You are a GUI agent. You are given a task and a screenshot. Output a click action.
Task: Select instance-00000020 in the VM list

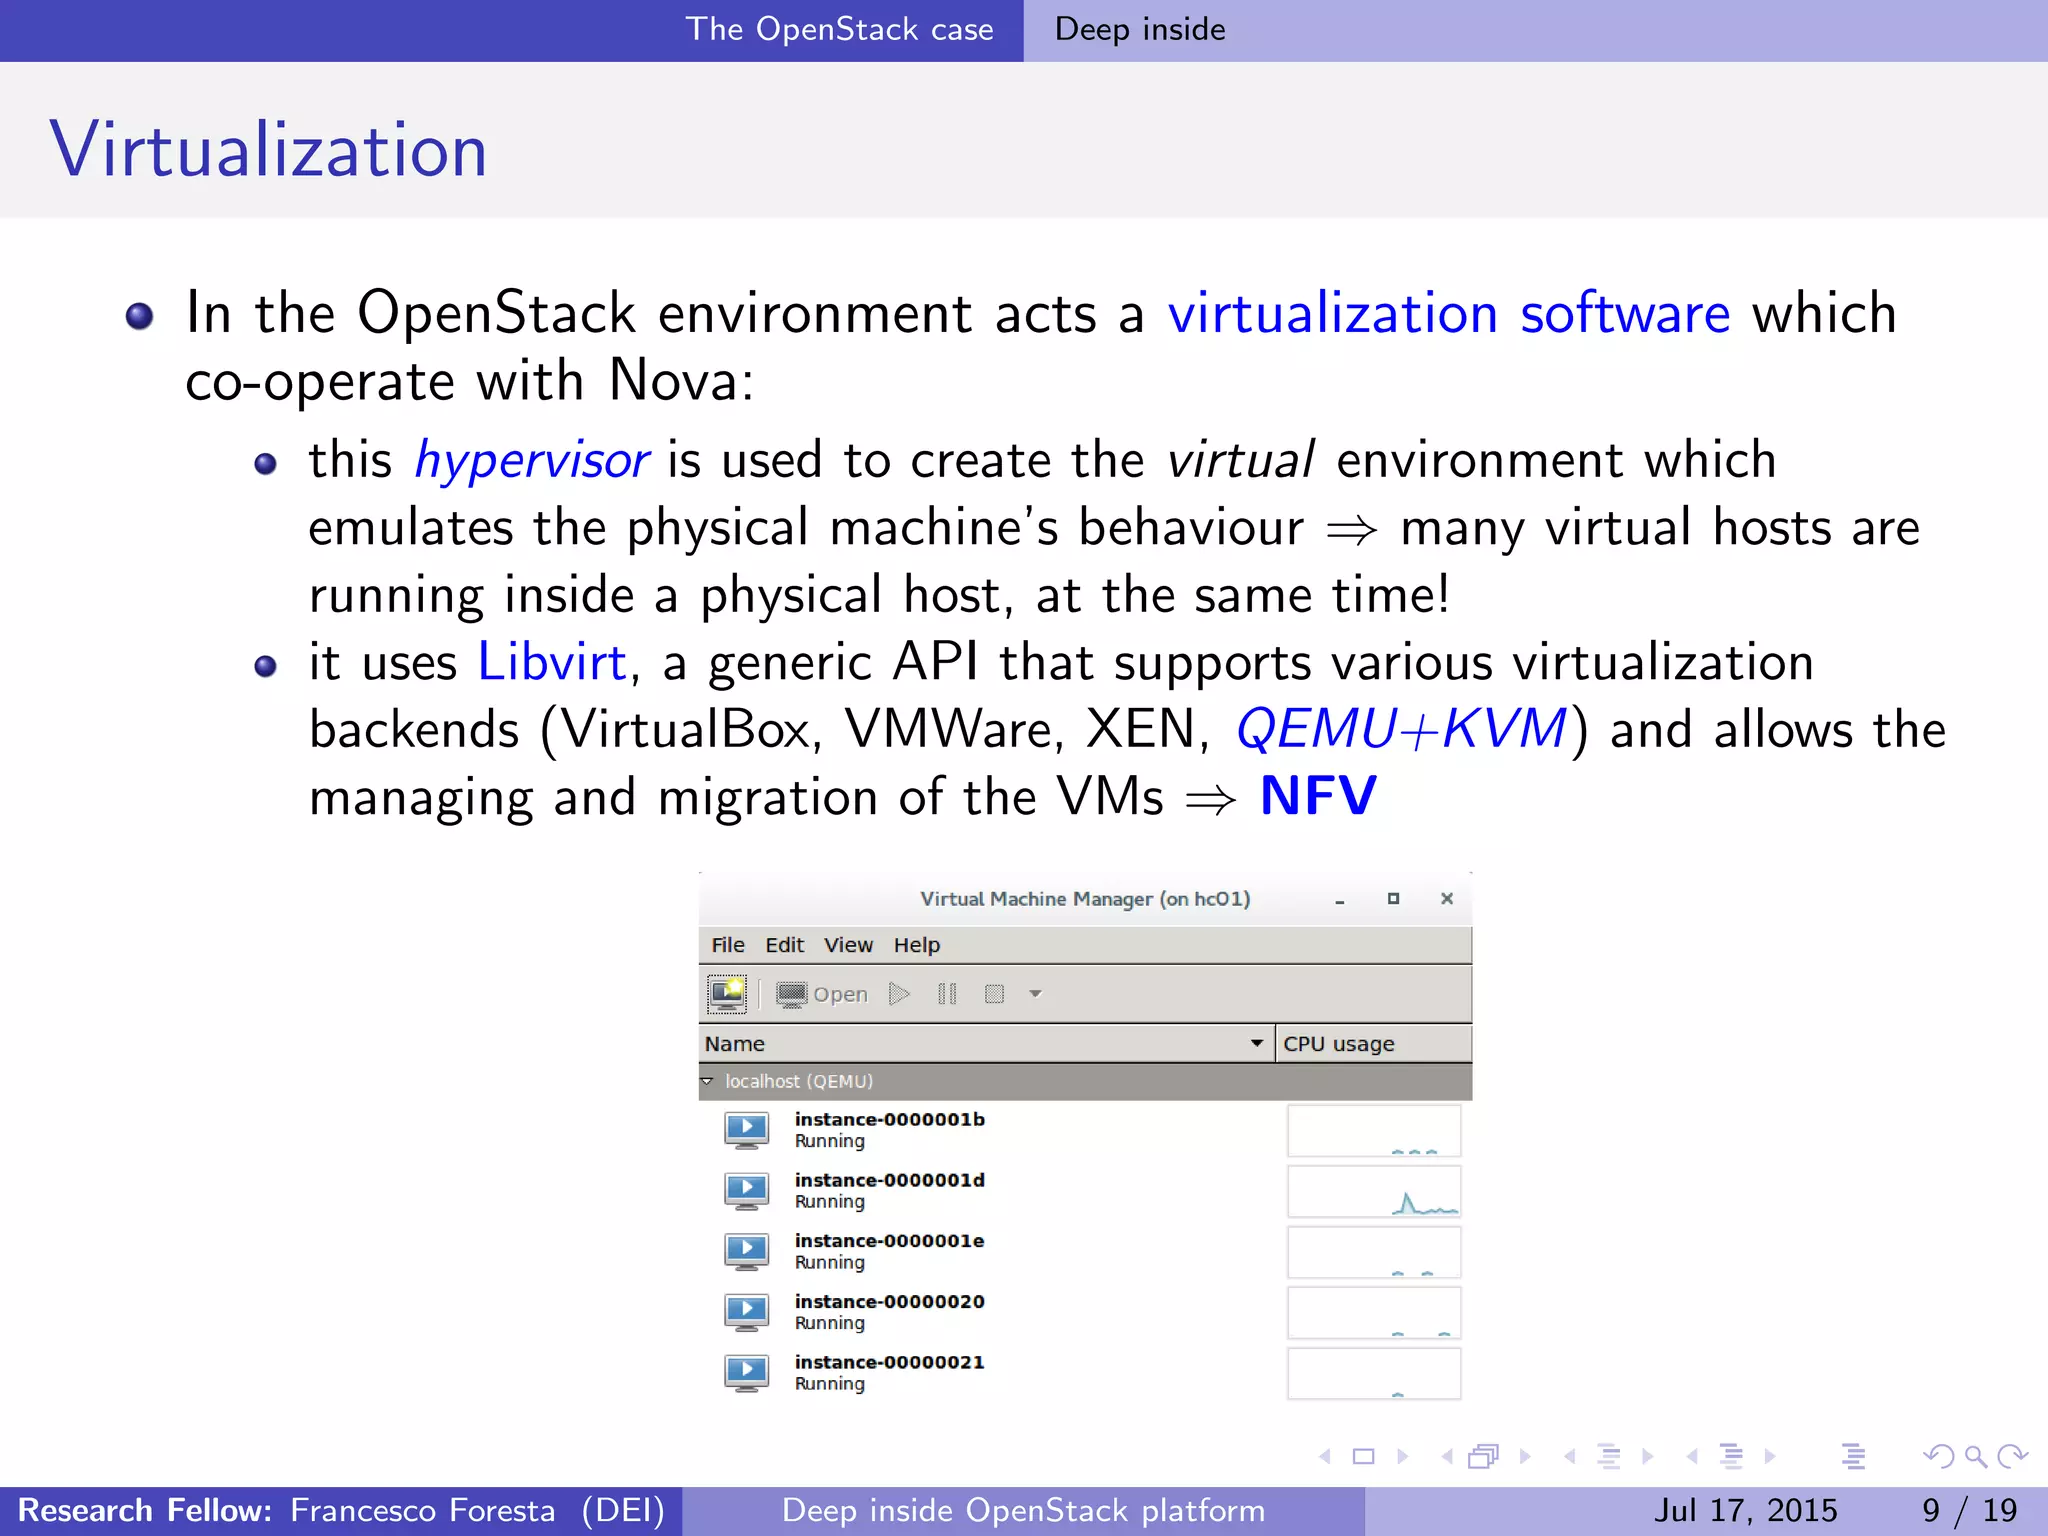(1085, 1312)
